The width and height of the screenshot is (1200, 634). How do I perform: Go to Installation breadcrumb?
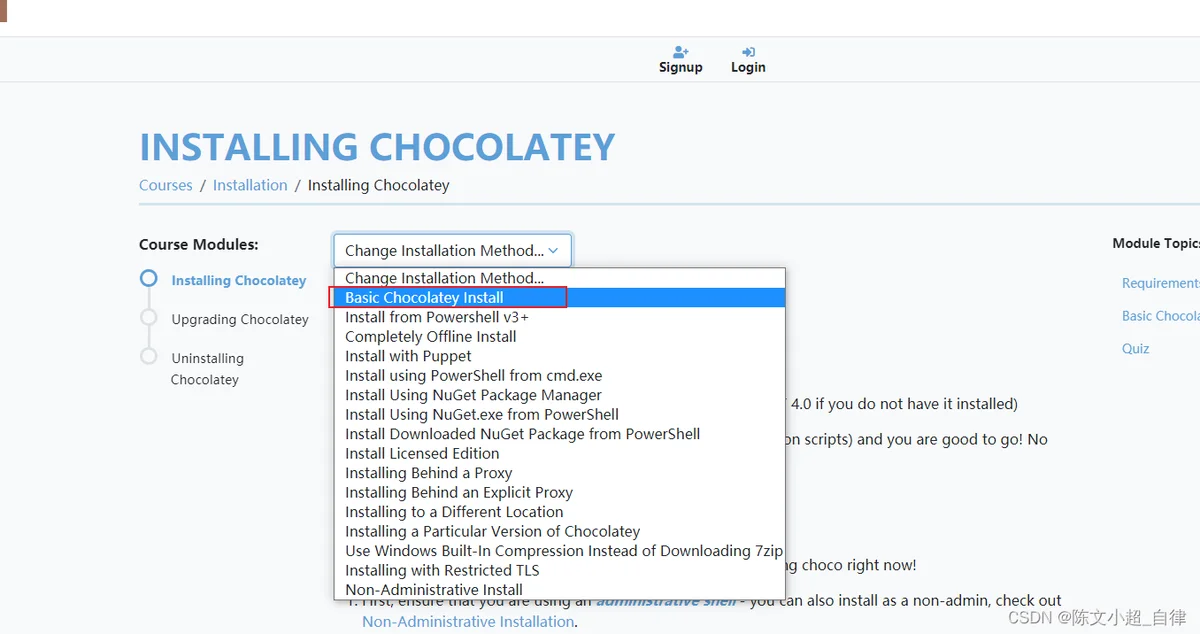pyautogui.click(x=250, y=185)
